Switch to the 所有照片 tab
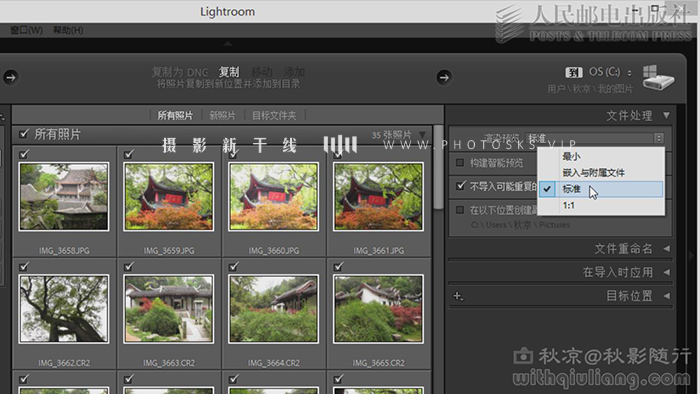 pos(175,116)
